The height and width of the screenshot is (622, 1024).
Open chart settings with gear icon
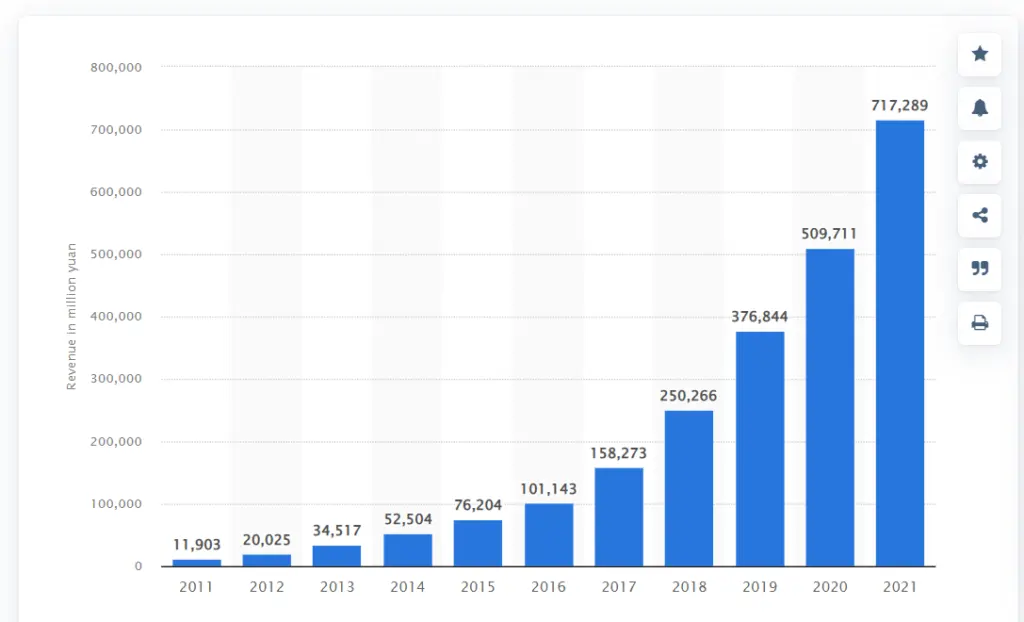click(x=979, y=161)
